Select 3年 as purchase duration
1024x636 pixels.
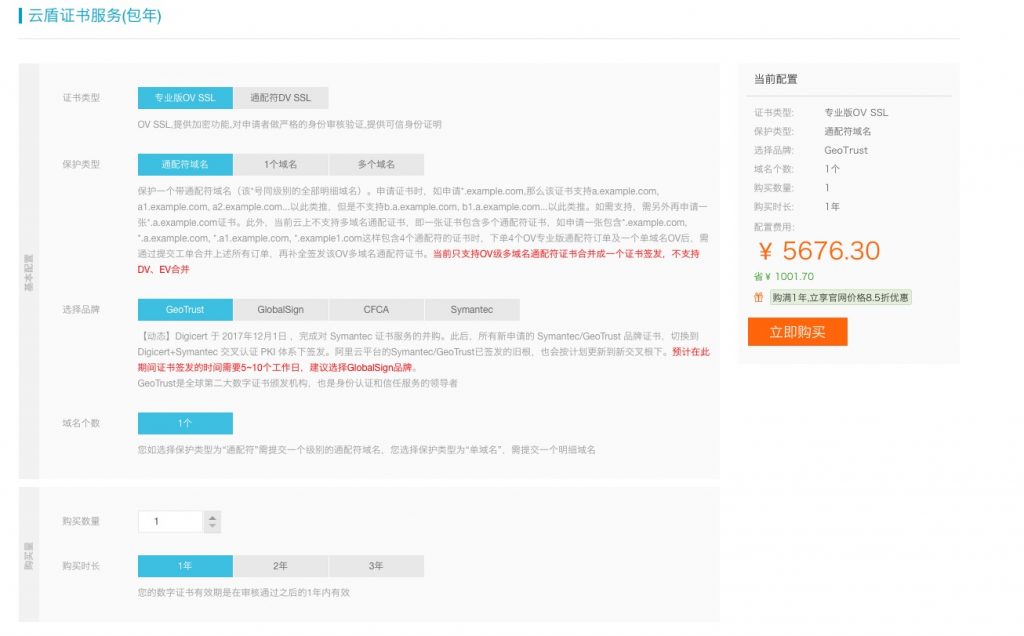(x=376, y=566)
